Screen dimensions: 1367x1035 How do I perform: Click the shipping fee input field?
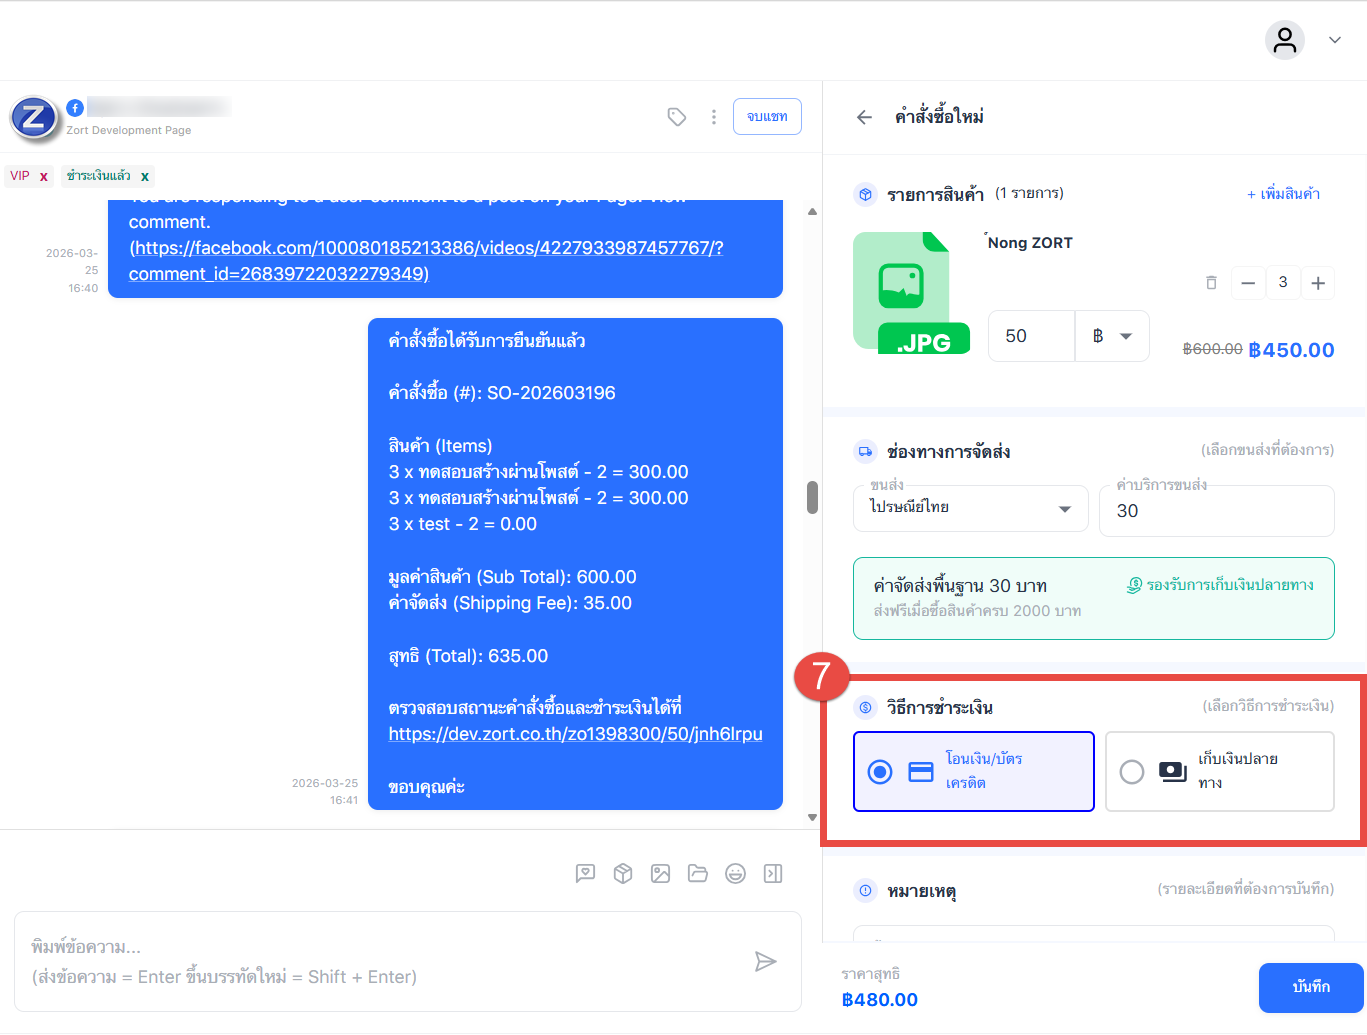[x=1216, y=511]
